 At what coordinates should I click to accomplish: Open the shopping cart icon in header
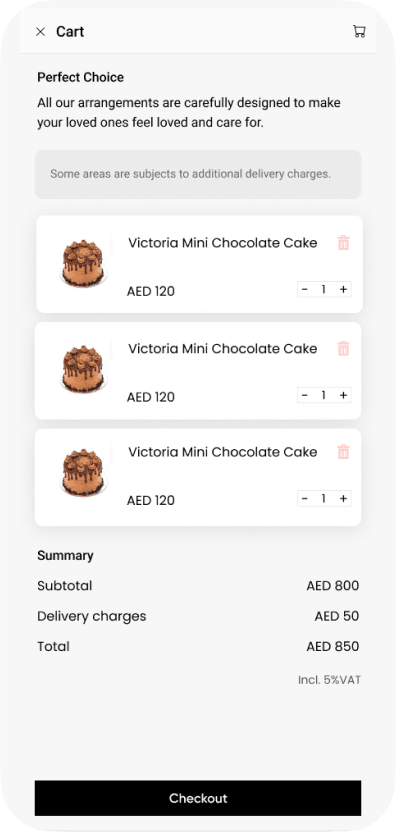(x=359, y=32)
